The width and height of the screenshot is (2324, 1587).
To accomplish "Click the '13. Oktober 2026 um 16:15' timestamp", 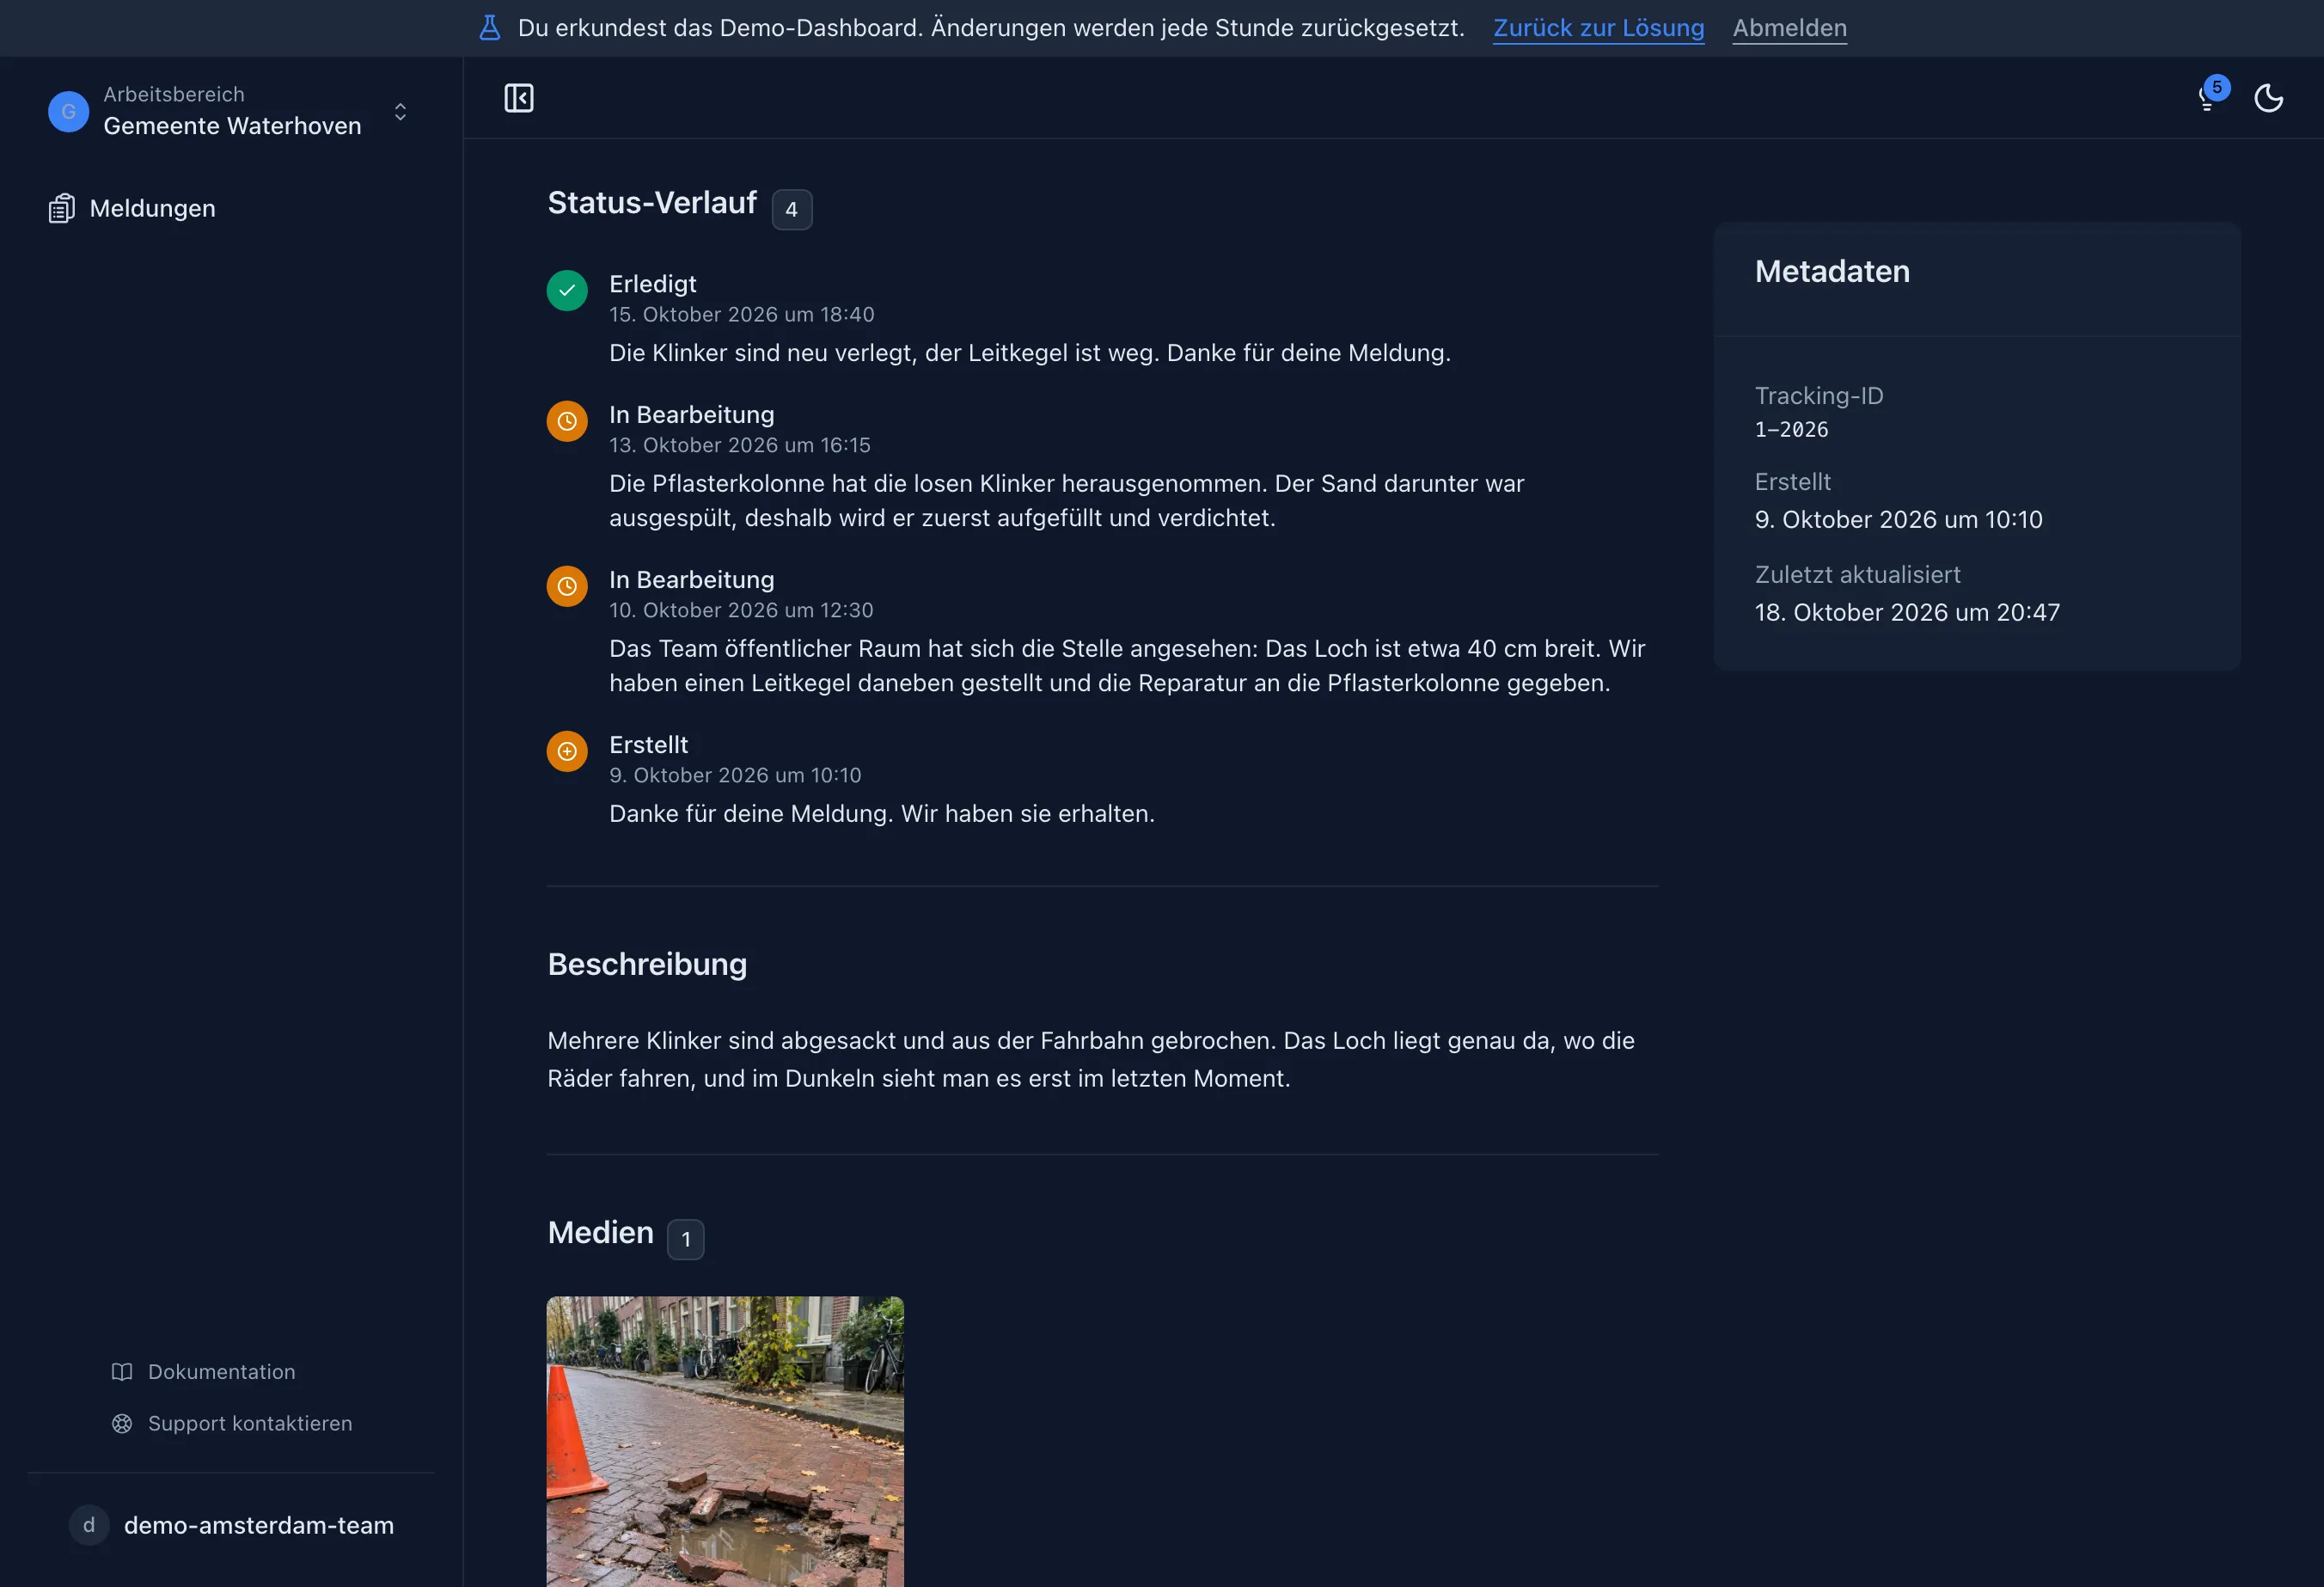I will coord(740,445).
